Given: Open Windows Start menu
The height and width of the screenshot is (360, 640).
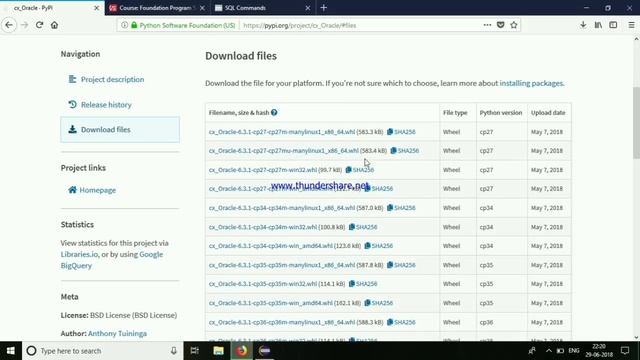Looking at the screenshot, I should click(x=11, y=351).
